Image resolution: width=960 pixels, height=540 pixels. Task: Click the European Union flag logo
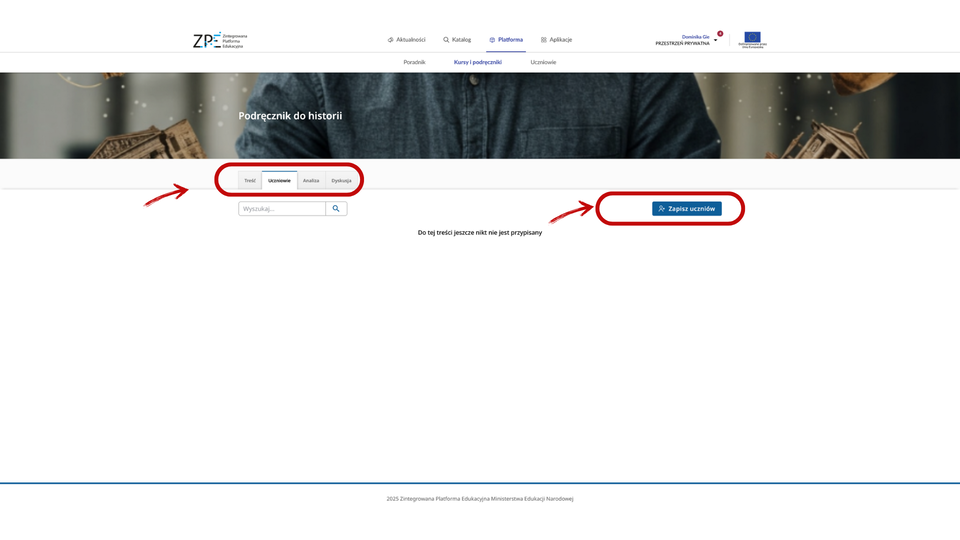[x=752, y=39]
